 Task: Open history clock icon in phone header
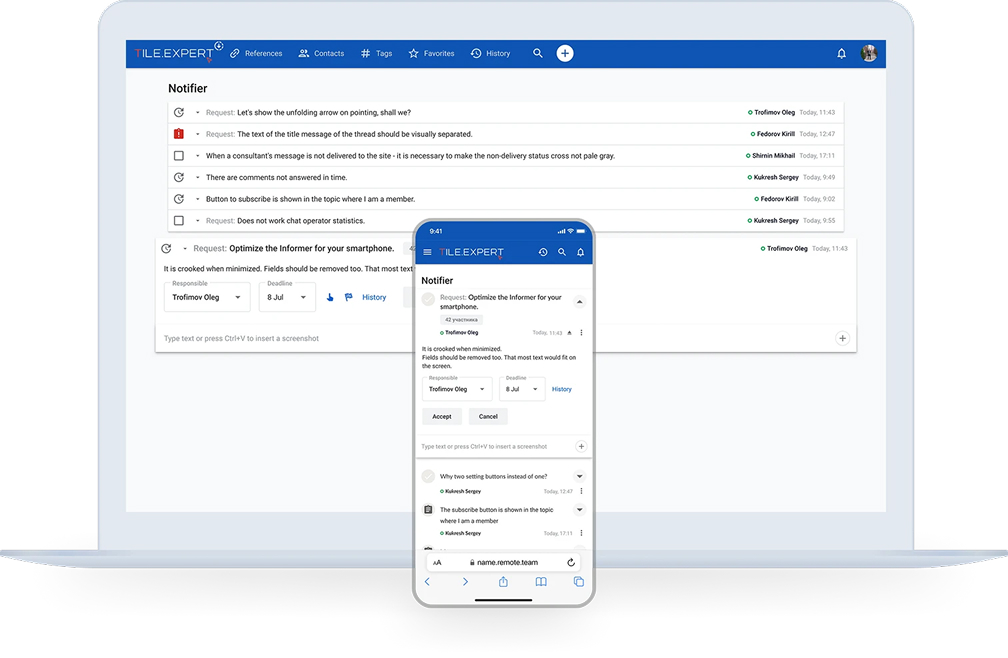pyautogui.click(x=543, y=253)
